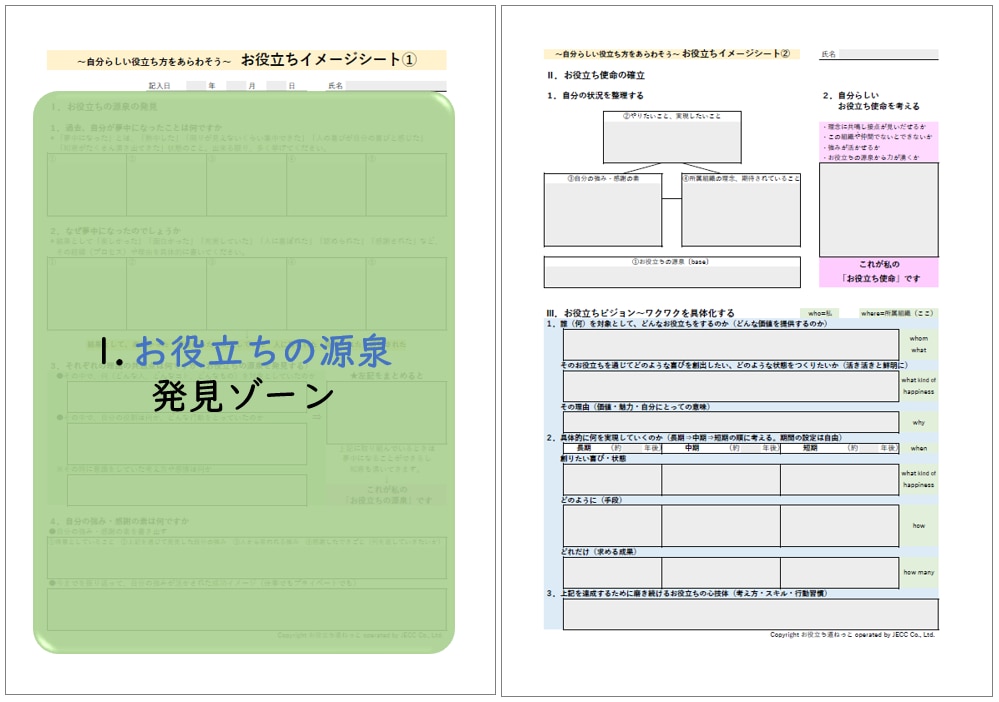Select the blue text お役立ちの源泉 on overlay

coord(262,351)
